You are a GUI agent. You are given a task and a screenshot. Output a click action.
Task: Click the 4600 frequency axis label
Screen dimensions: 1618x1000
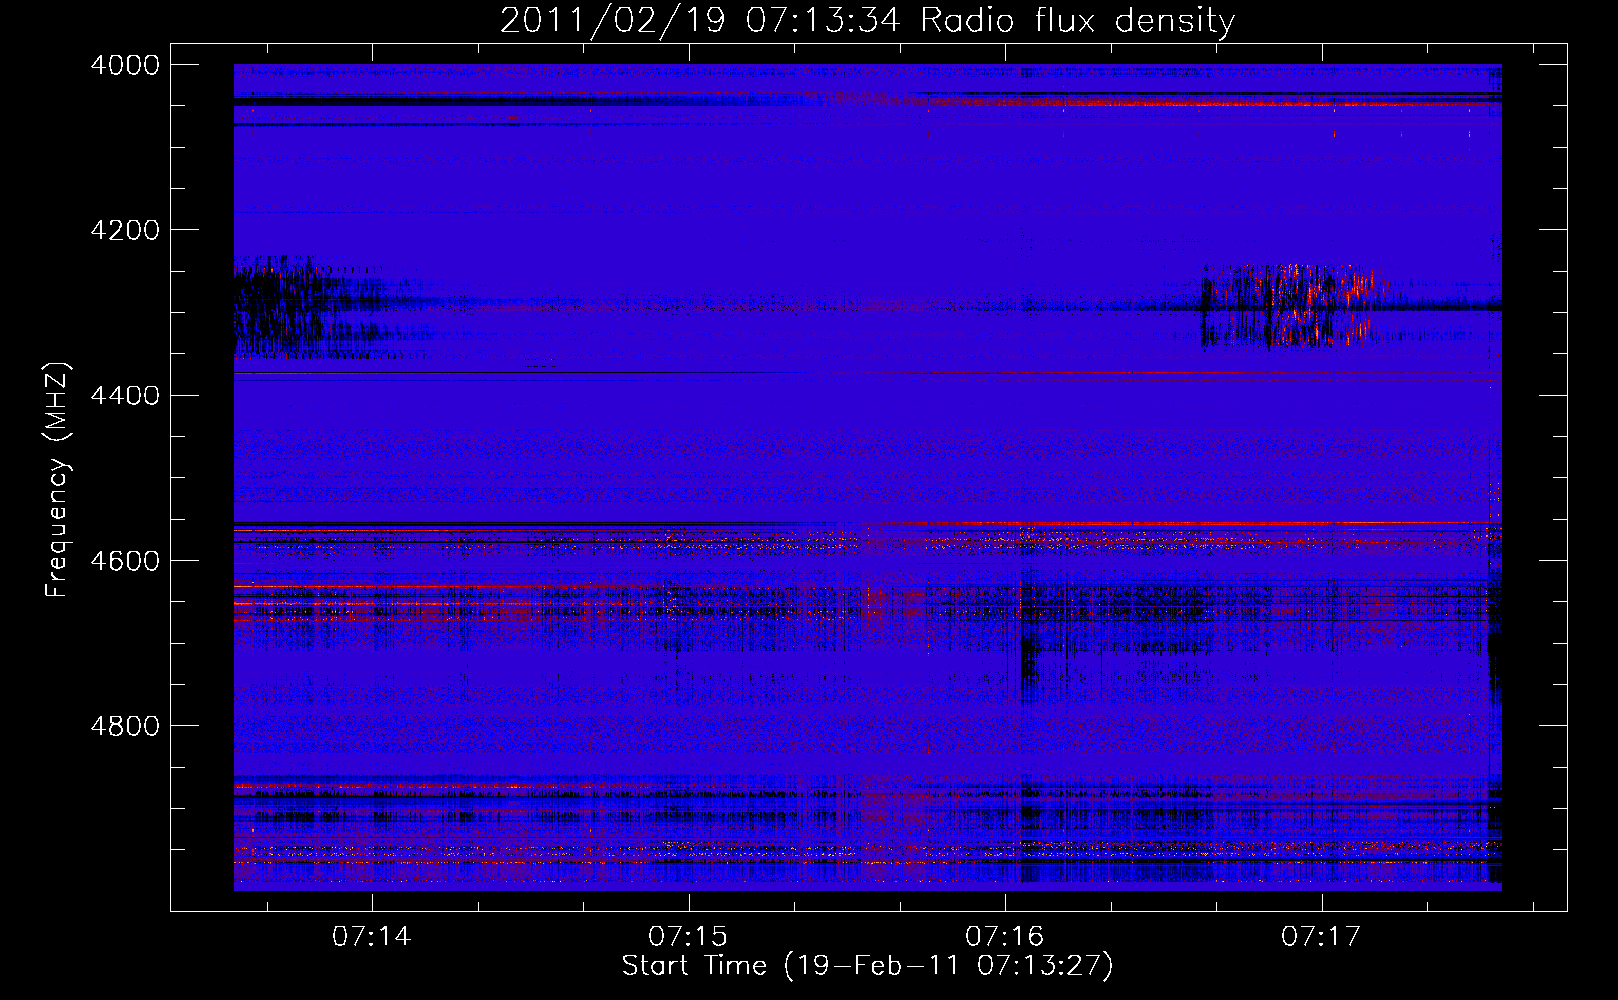click(124, 560)
